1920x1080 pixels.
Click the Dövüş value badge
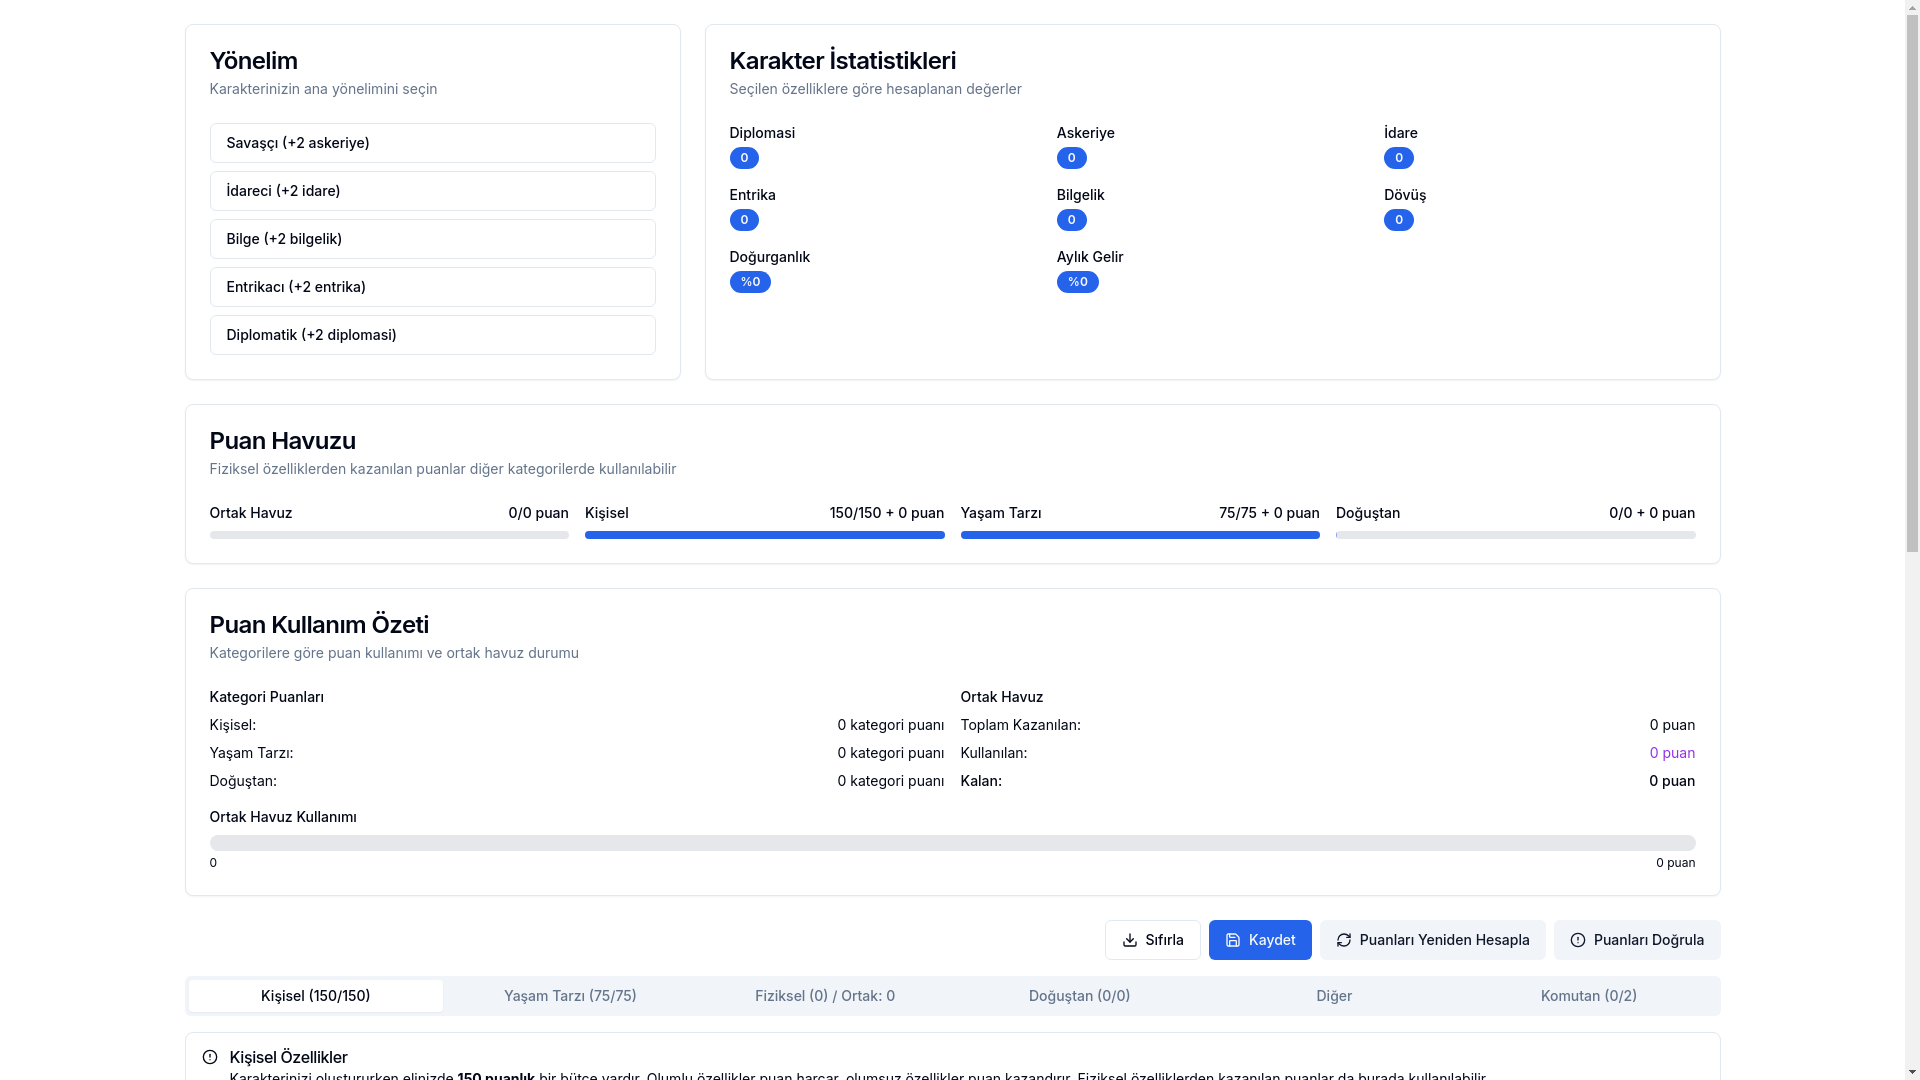tap(1398, 220)
